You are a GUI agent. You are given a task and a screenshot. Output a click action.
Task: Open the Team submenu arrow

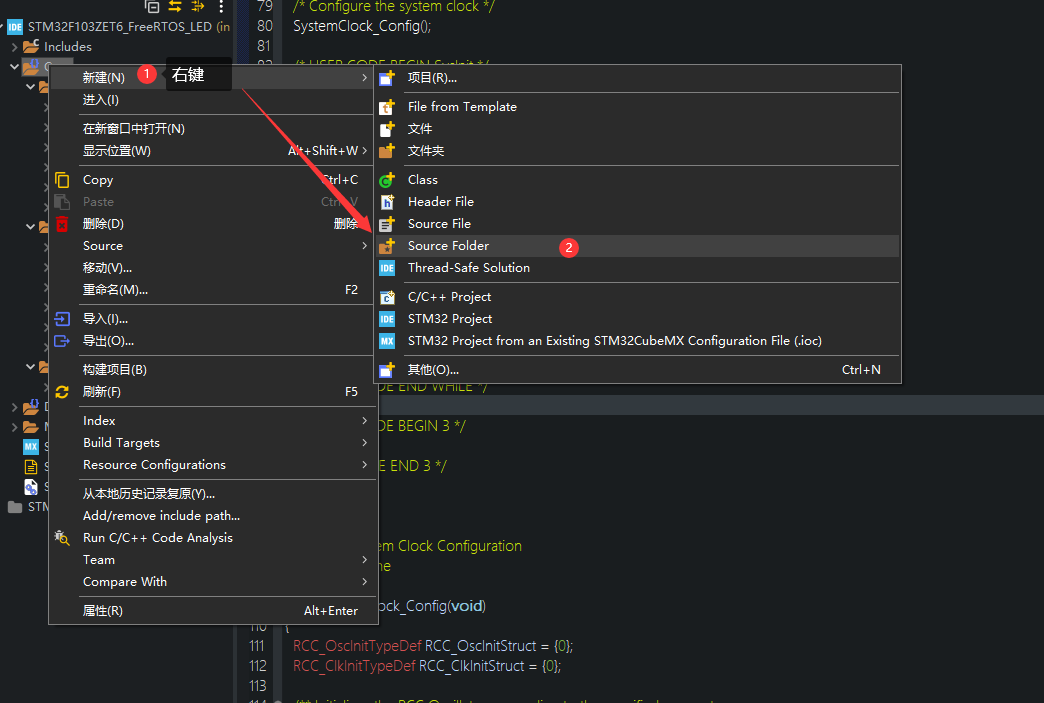364,560
